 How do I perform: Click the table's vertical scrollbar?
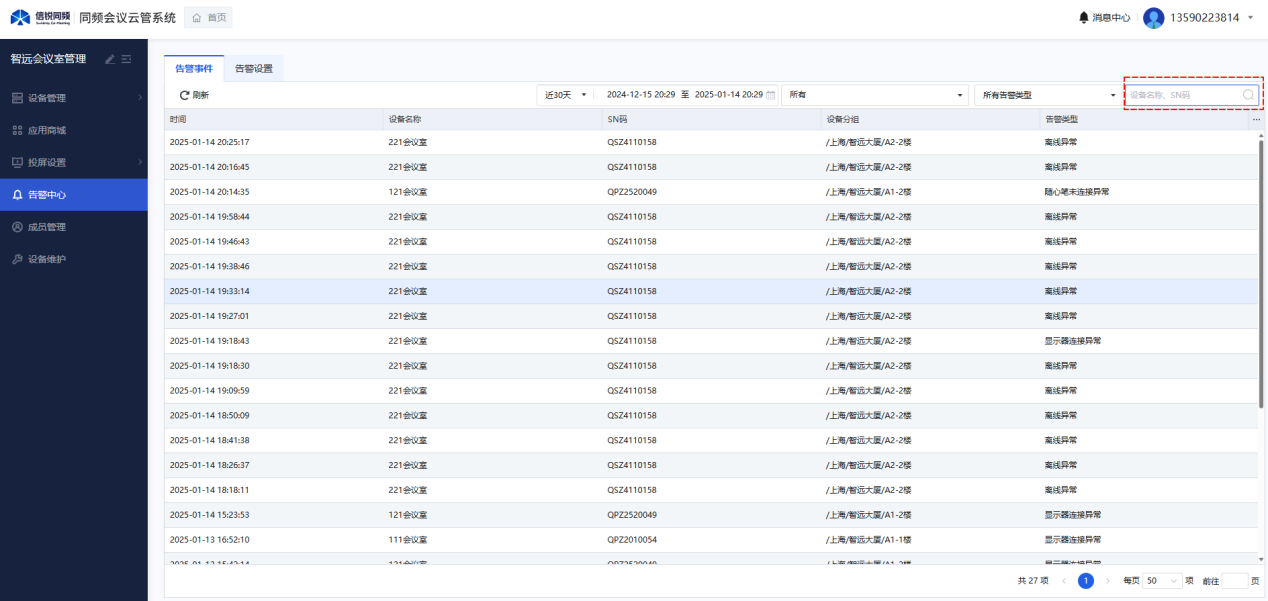pyautogui.click(x=1261, y=270)
